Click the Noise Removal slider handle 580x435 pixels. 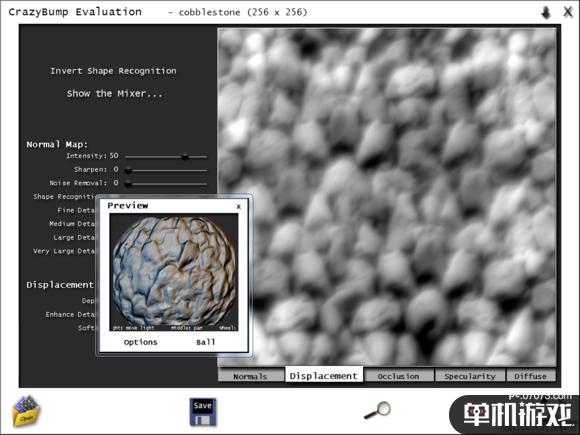(128, 183)
